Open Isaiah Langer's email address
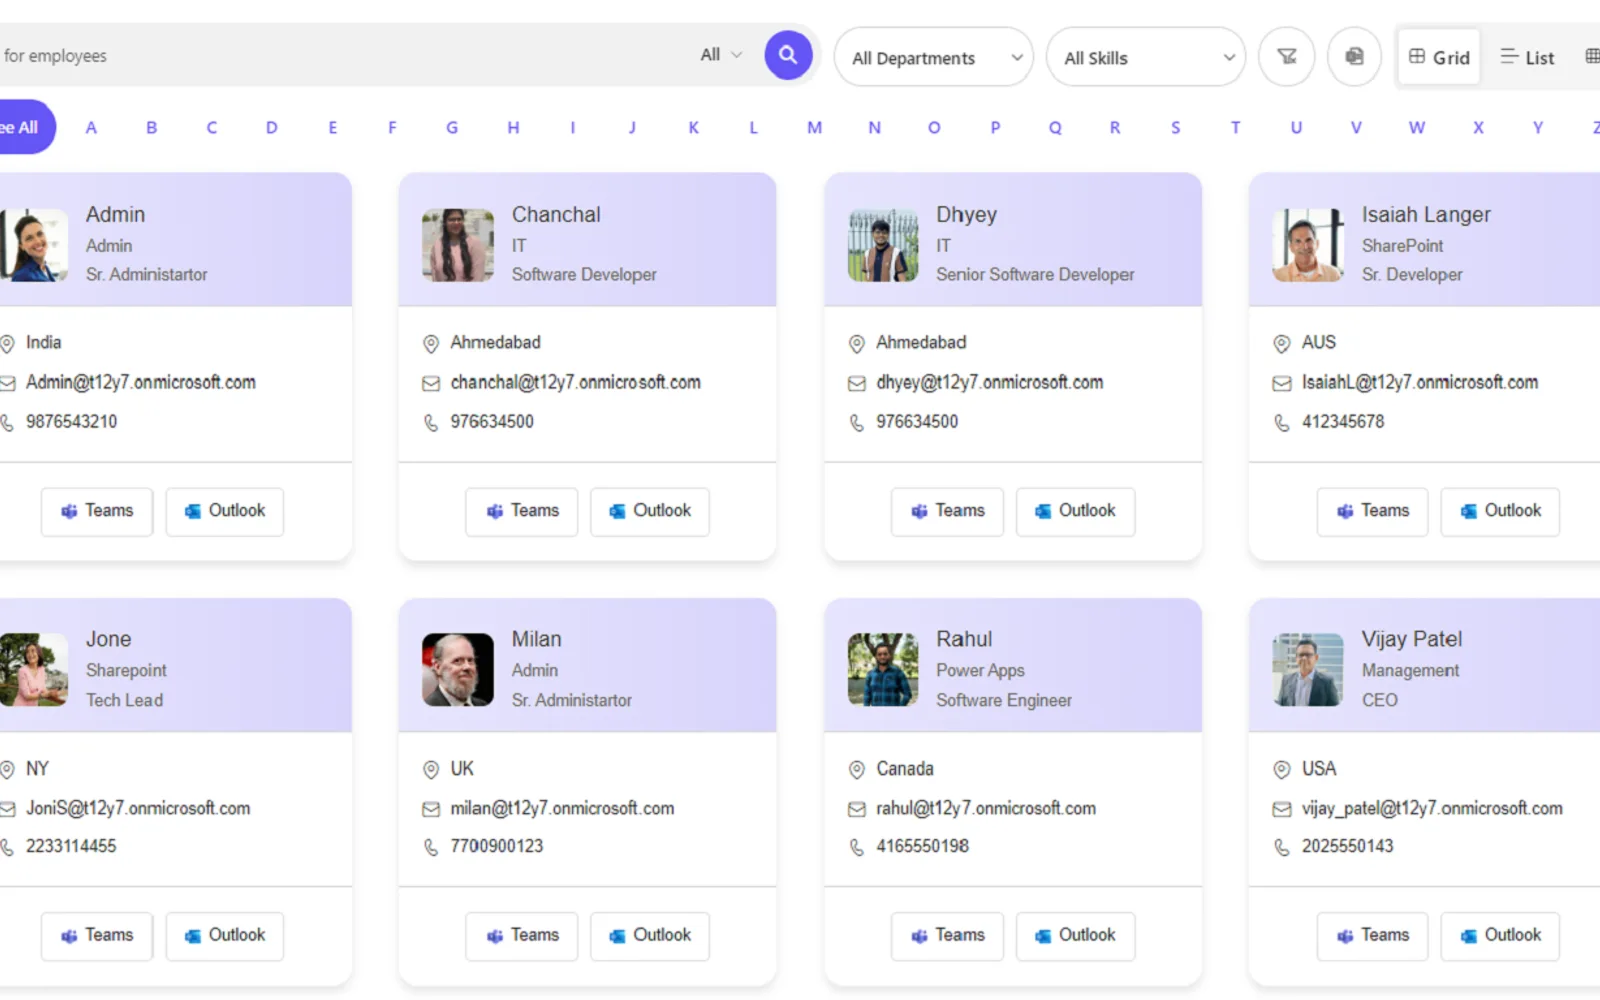 pyautogui.click(x=1419, y=382)
